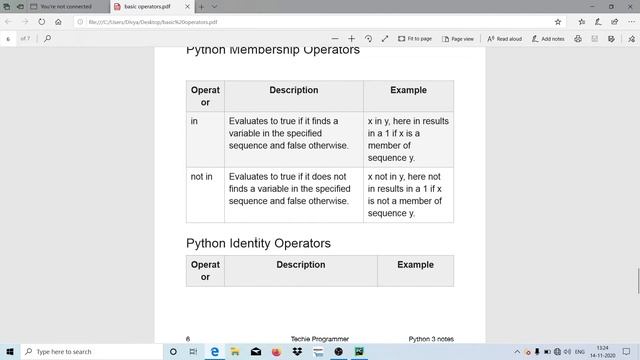
Task: Set these tabs aside
Action: point(20,7)
